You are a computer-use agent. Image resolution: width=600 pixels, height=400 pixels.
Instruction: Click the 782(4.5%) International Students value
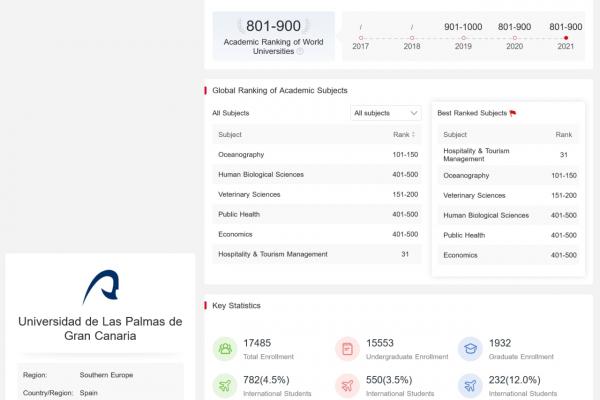[266, 380]
